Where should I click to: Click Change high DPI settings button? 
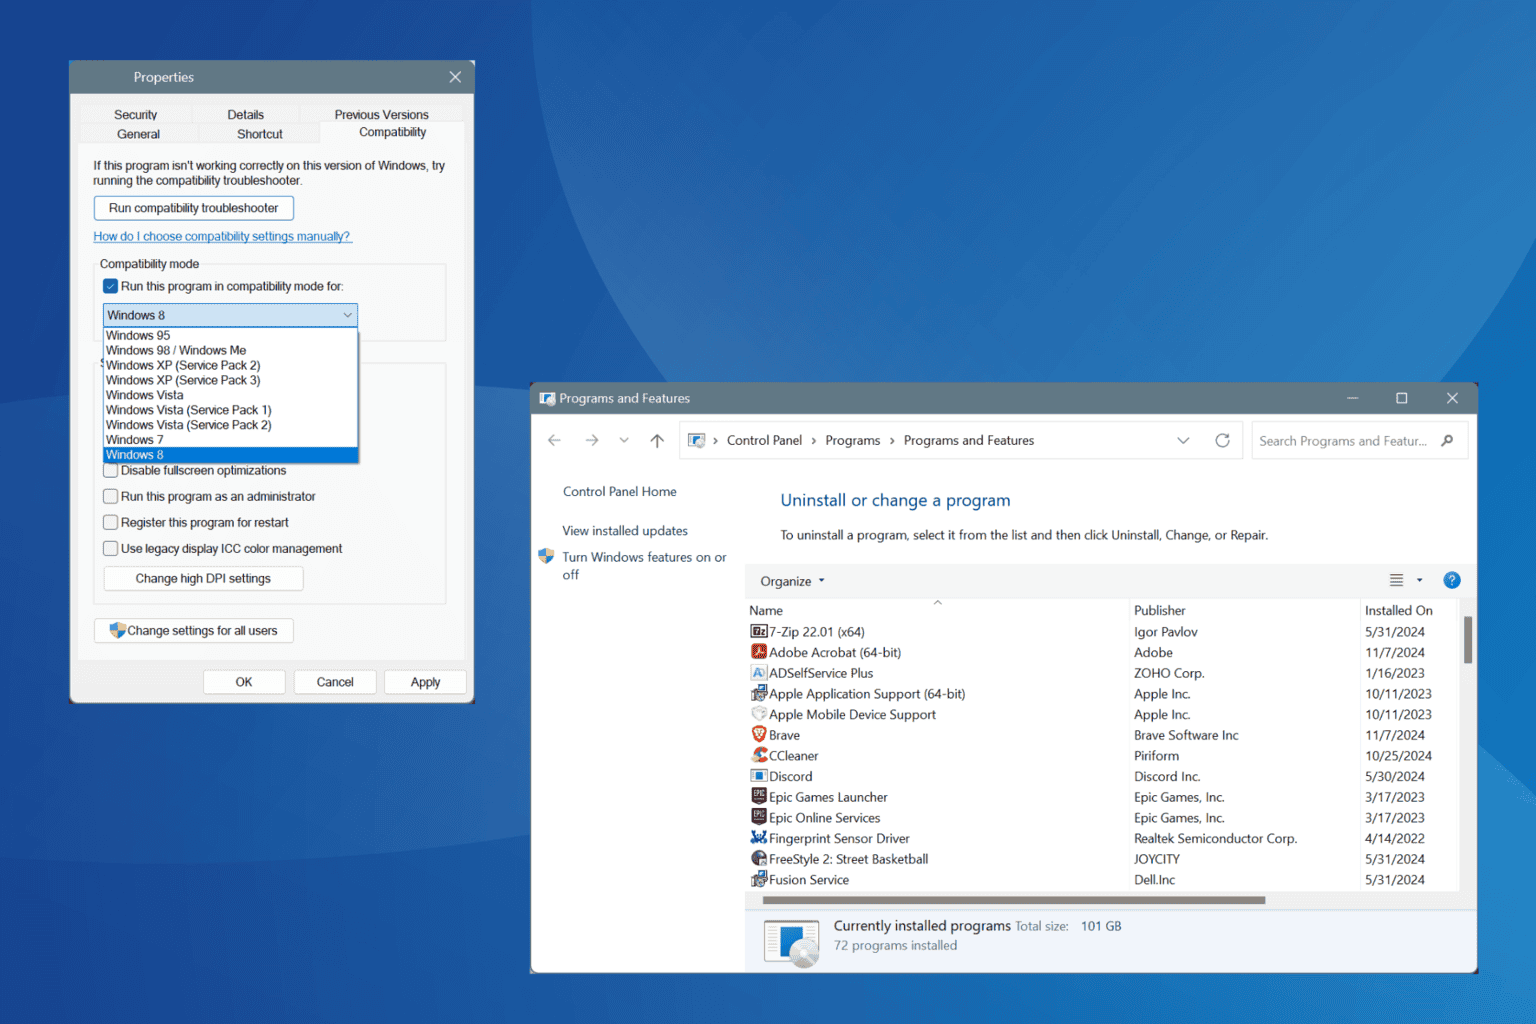[203, 578]
